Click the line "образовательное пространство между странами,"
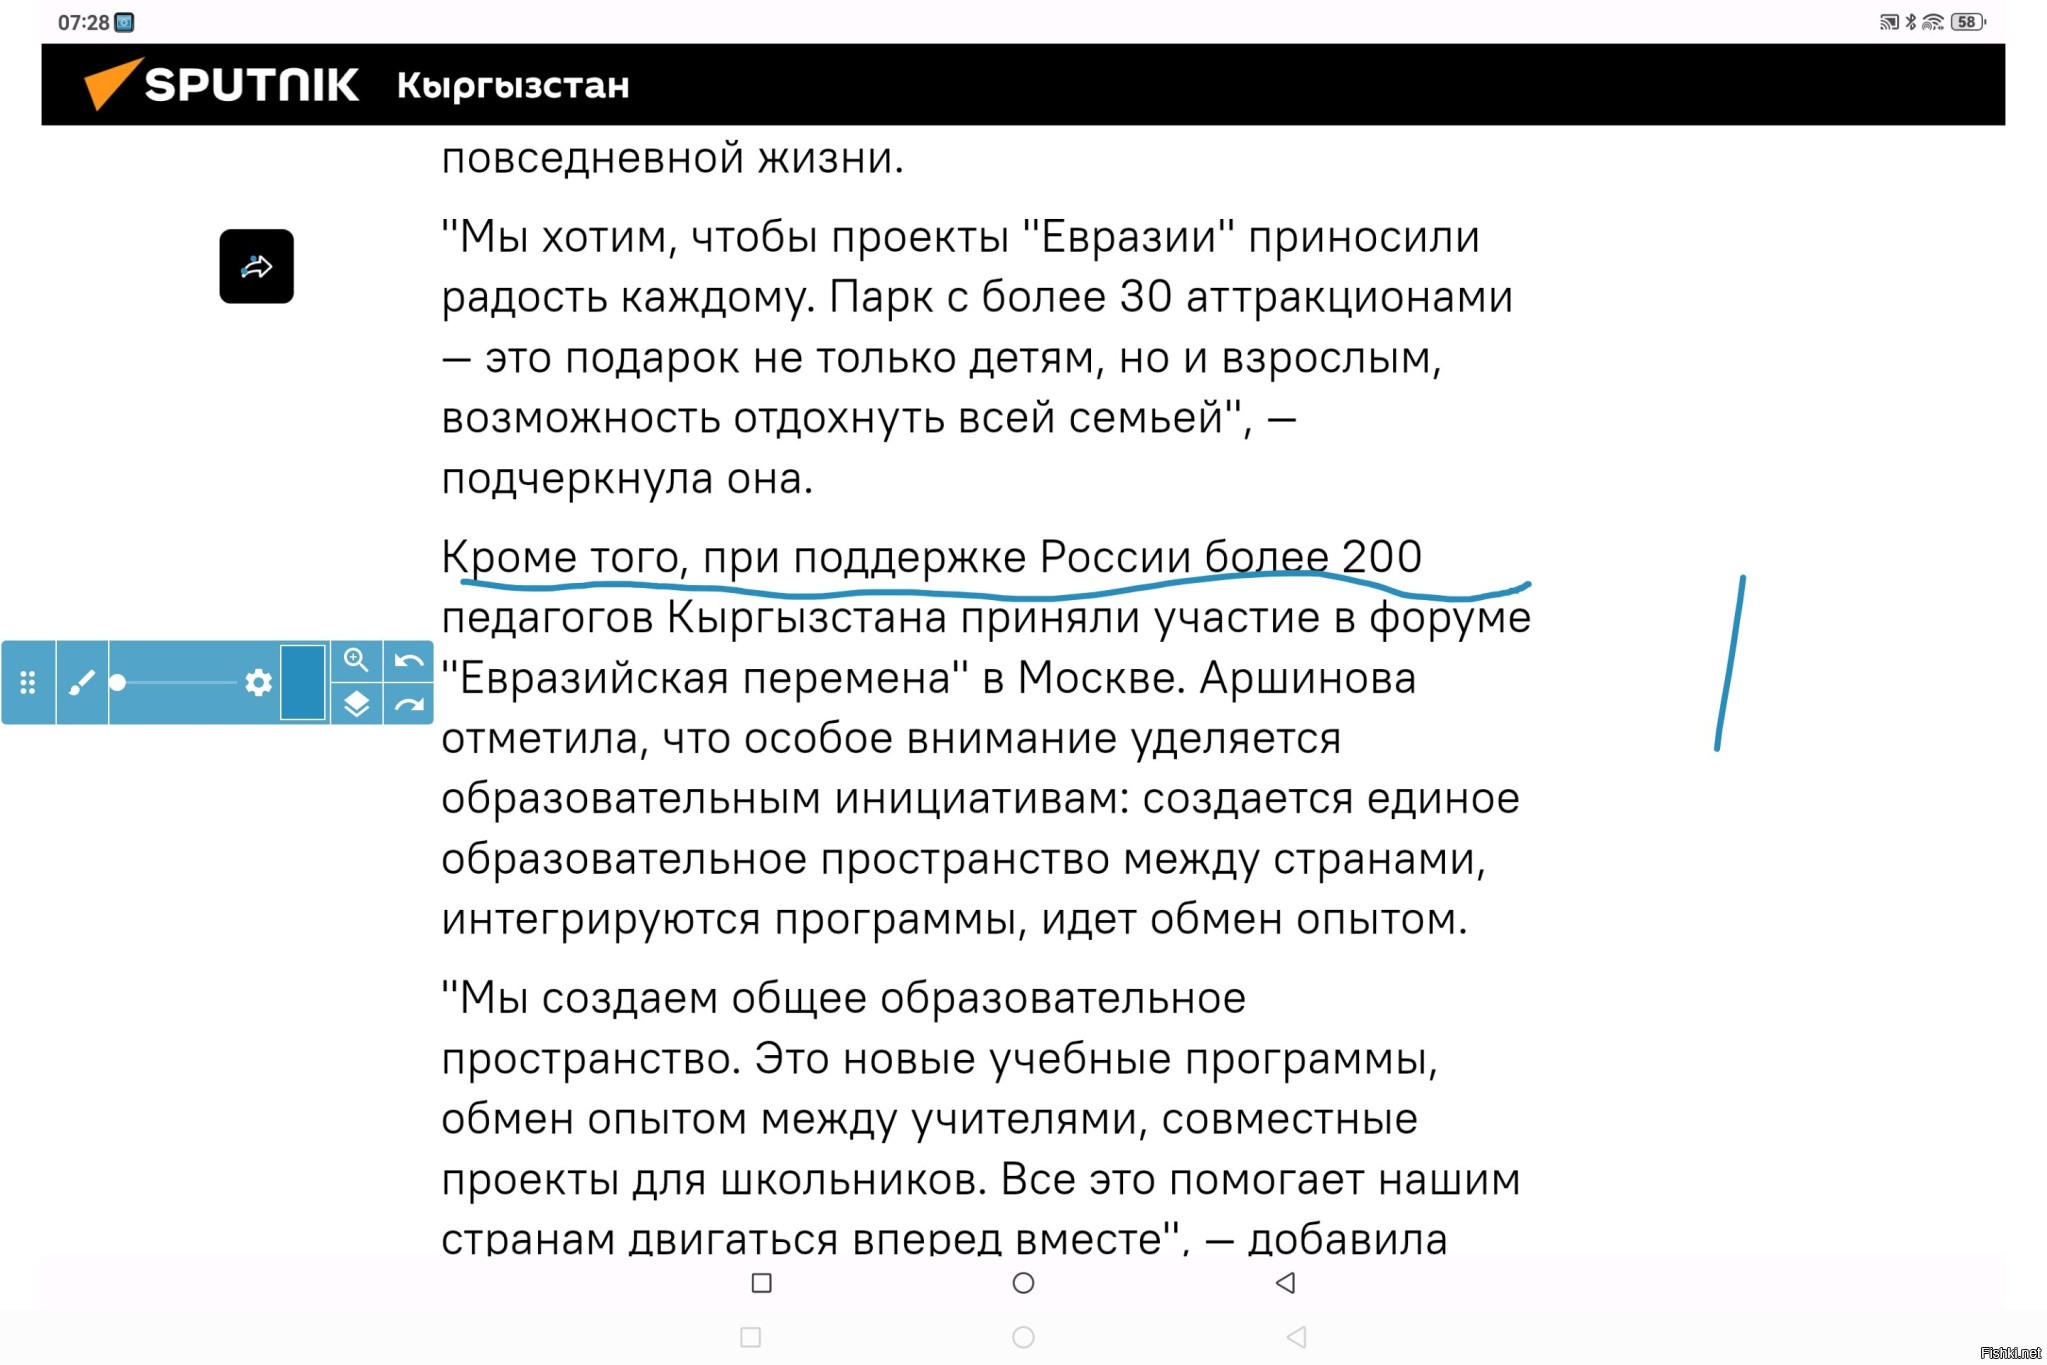Image resolution: width=2047 pixels, height=1365 pixels. (963, 859)
